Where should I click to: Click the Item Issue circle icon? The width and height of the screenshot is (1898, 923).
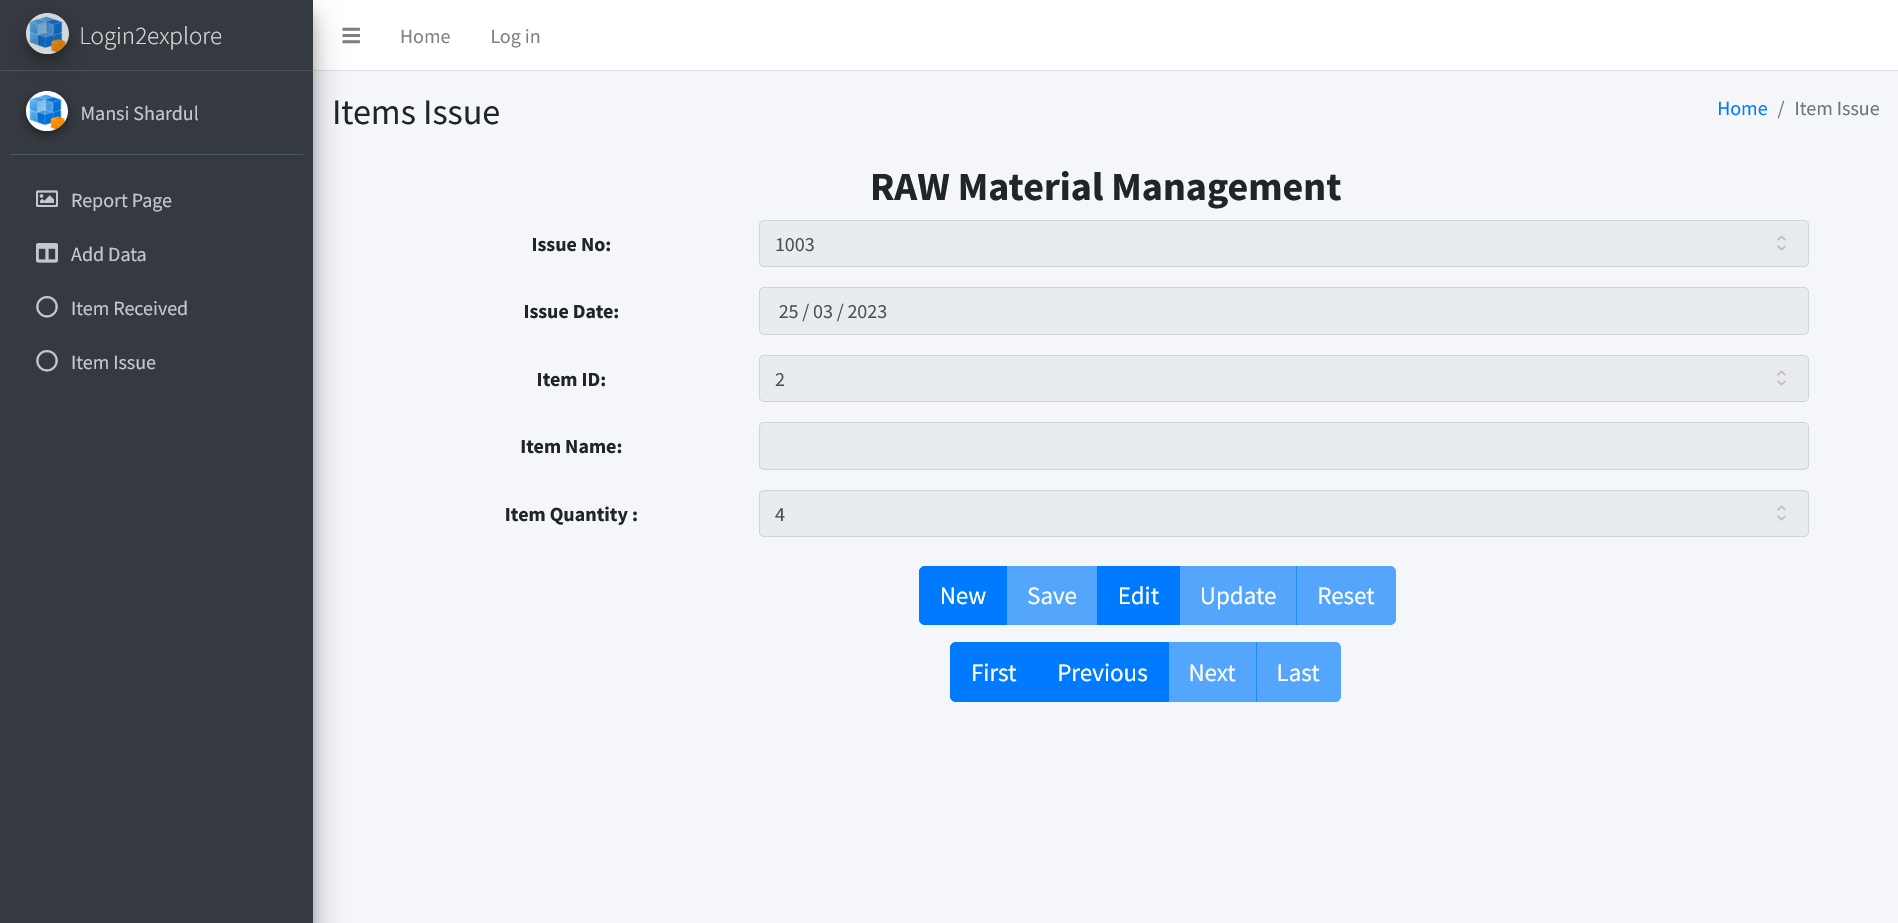click(x=46, y=361)
